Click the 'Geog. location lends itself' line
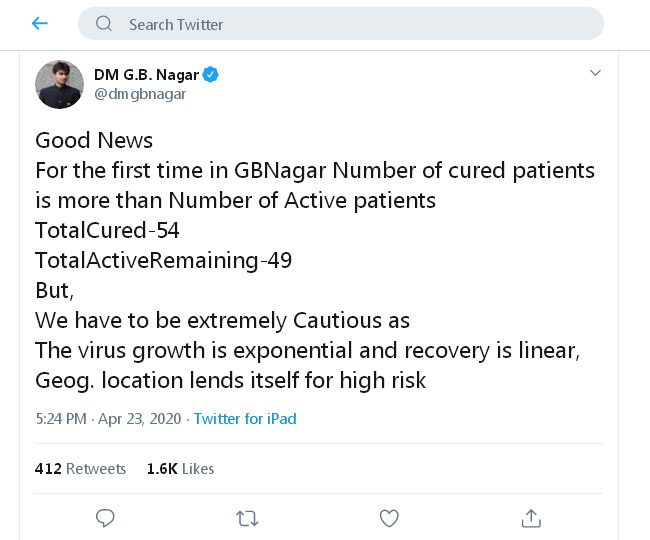650x540 pixels. coord(230,380)
